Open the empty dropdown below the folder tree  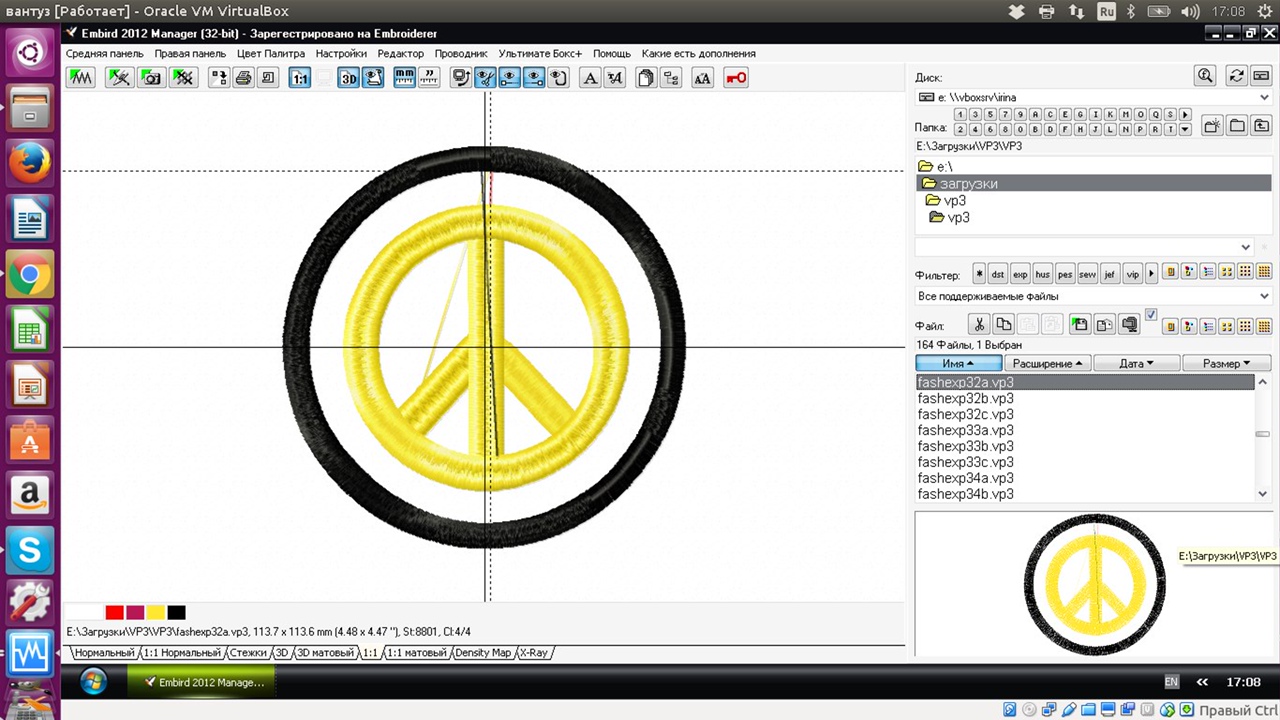pos(1084,247)
